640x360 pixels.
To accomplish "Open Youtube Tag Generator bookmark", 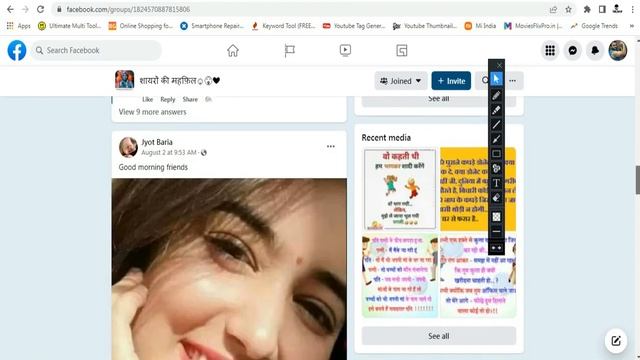I will 354,26.
